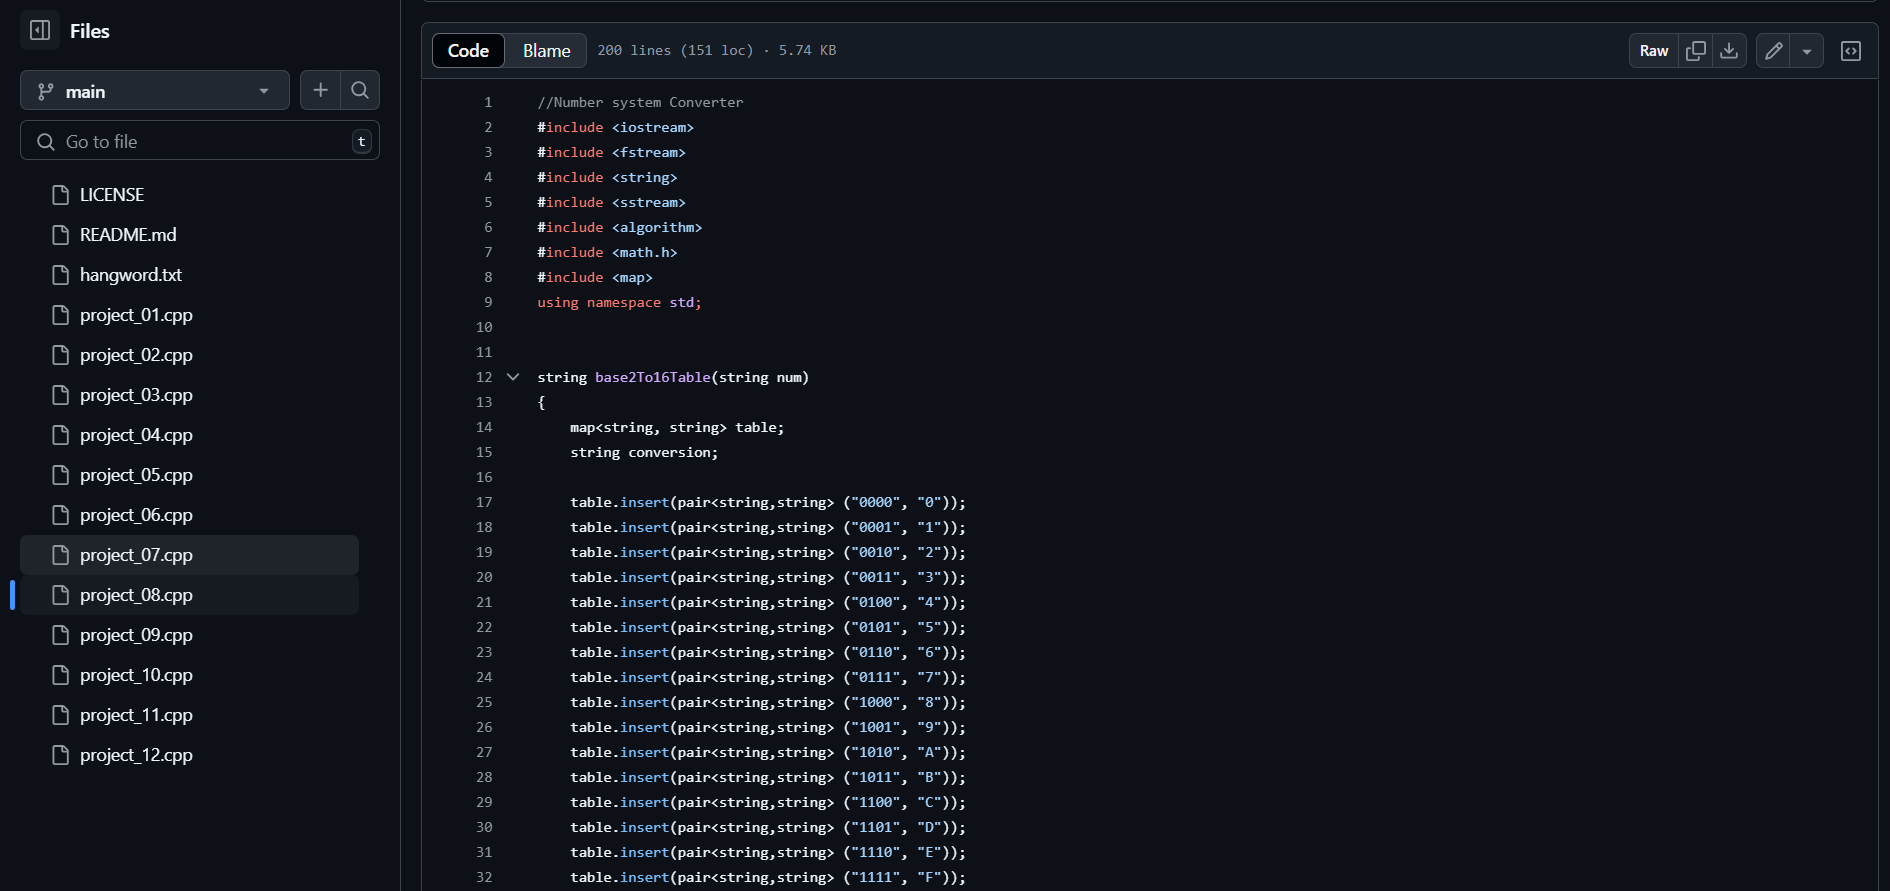
Task: Edit this file with the pencil icon
Action: click(x=1773, y=51)
